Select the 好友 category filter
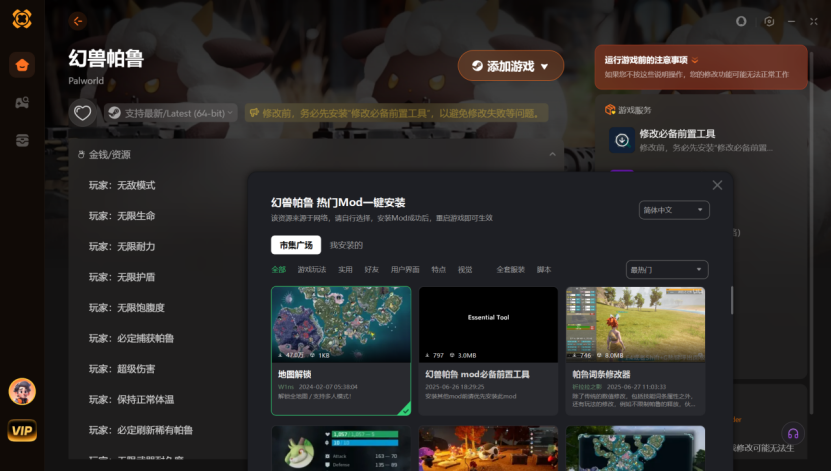 [372, 270]
